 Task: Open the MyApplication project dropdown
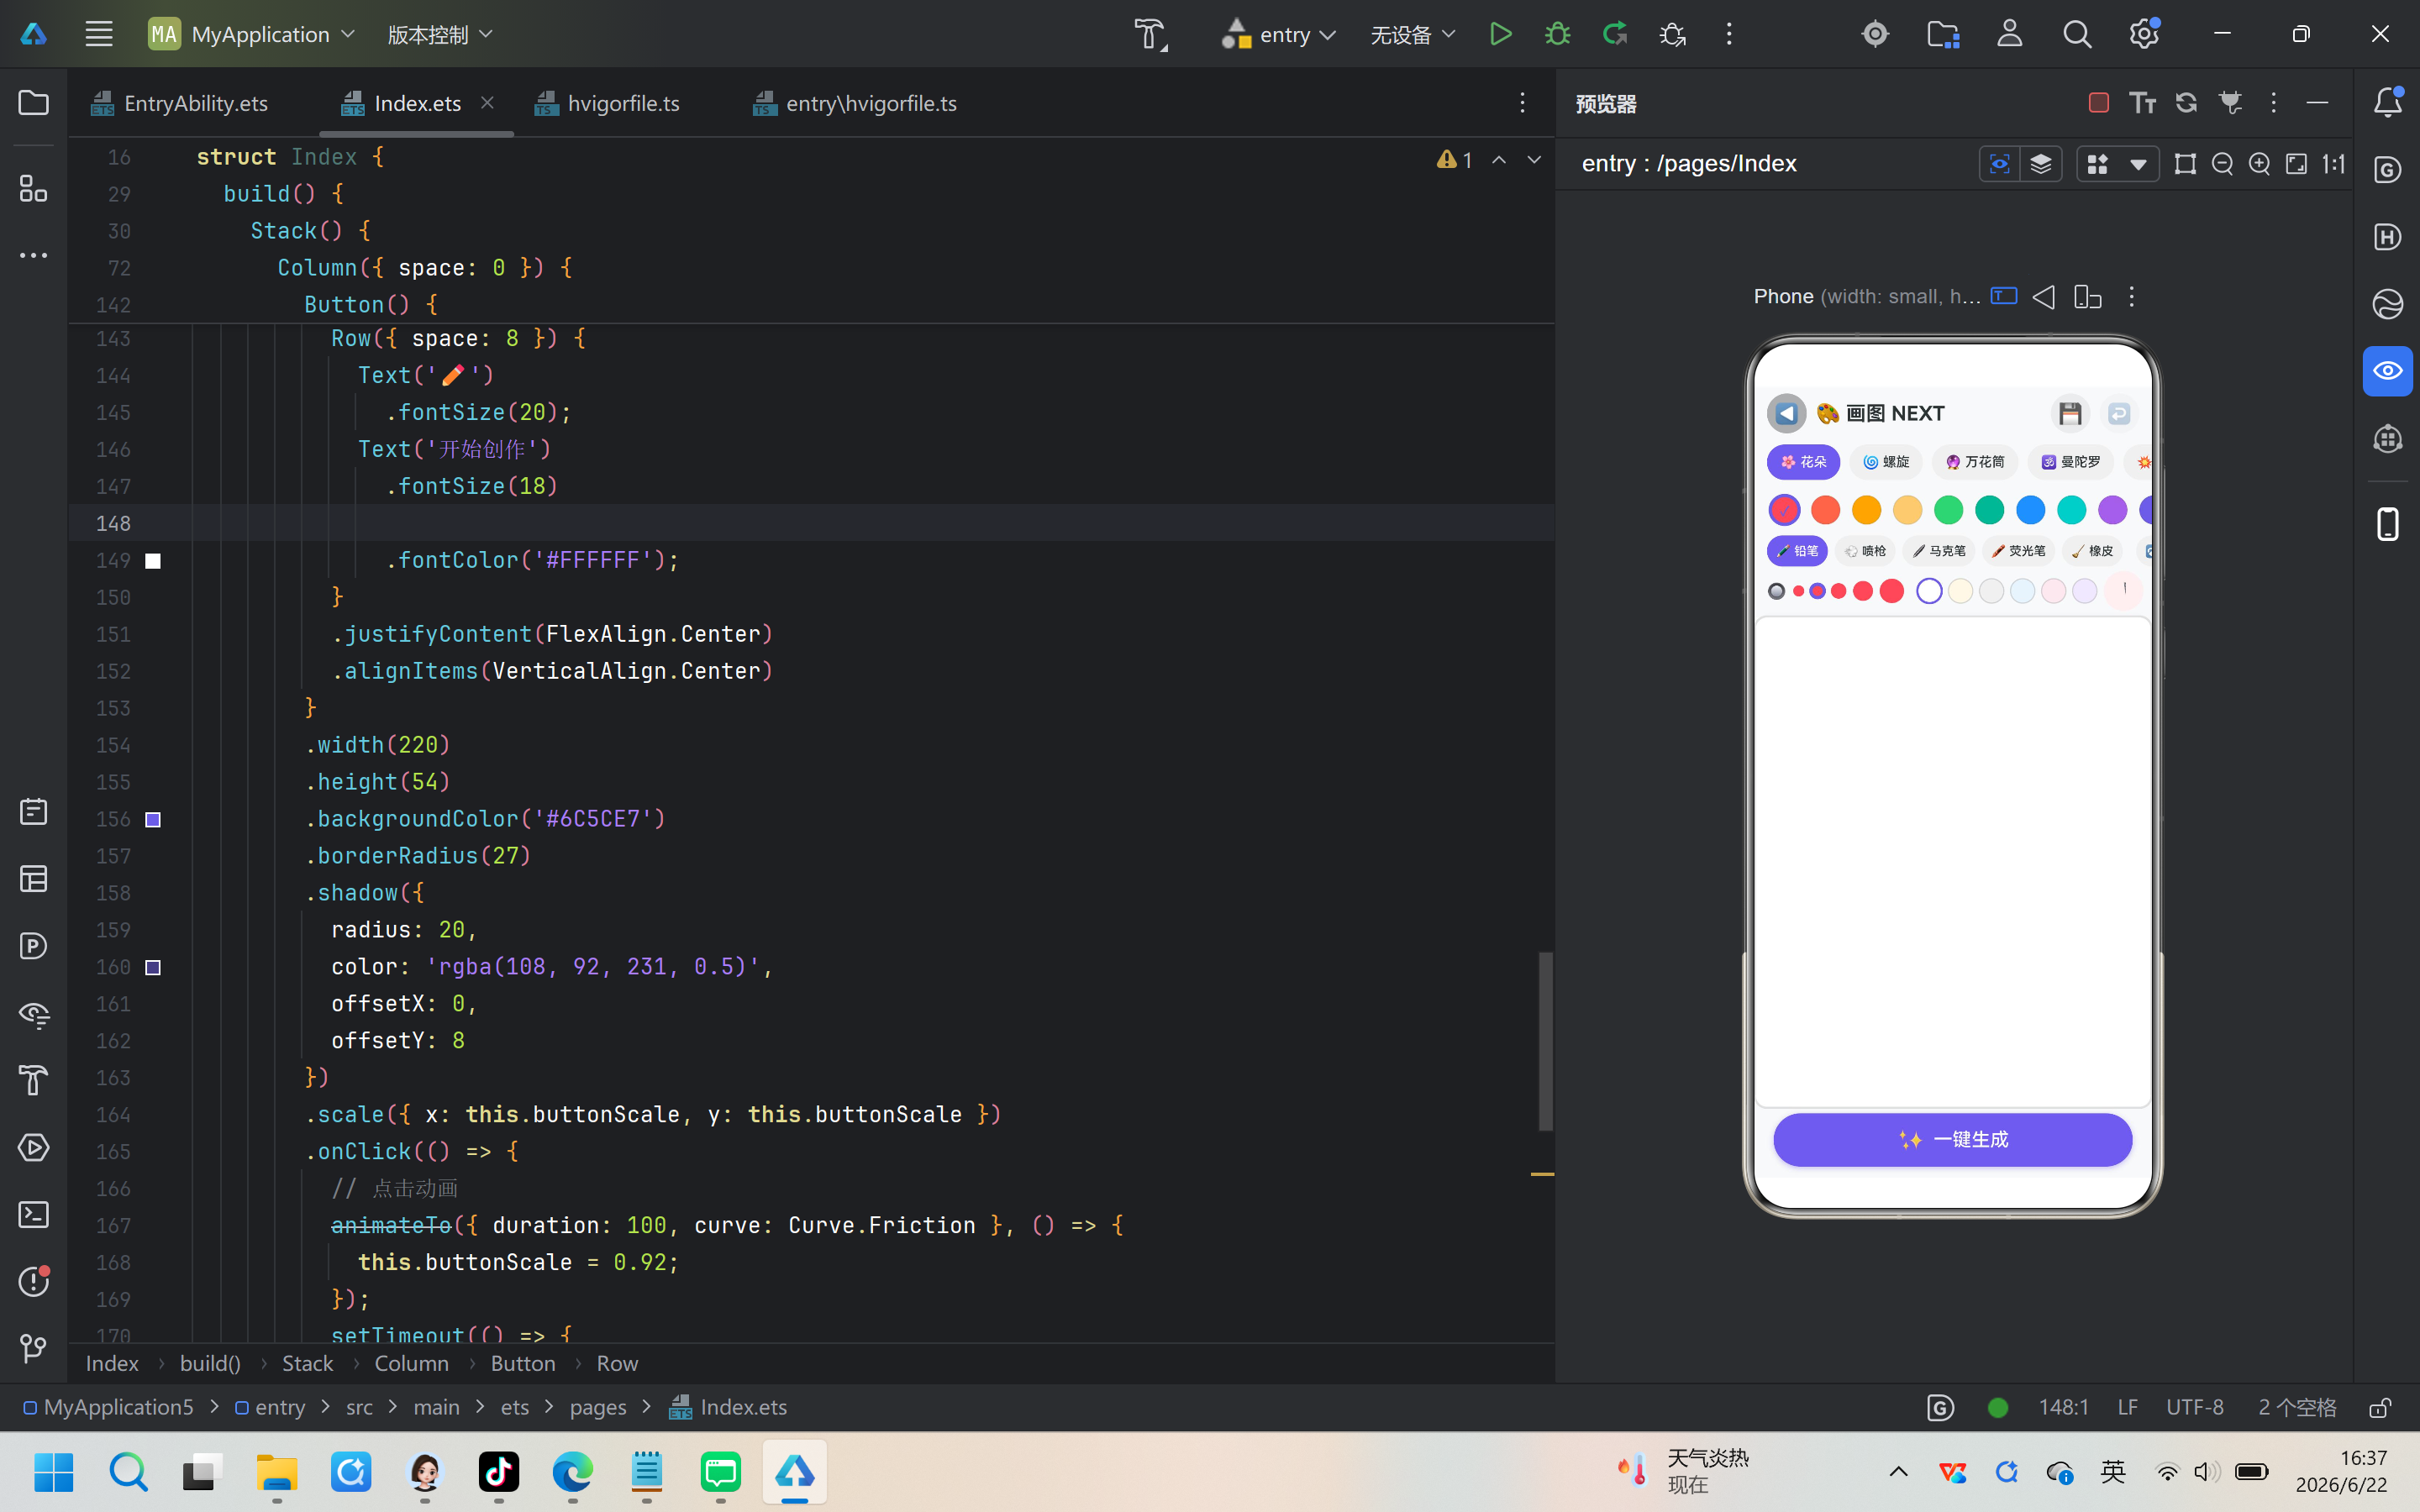pos(252,34)
